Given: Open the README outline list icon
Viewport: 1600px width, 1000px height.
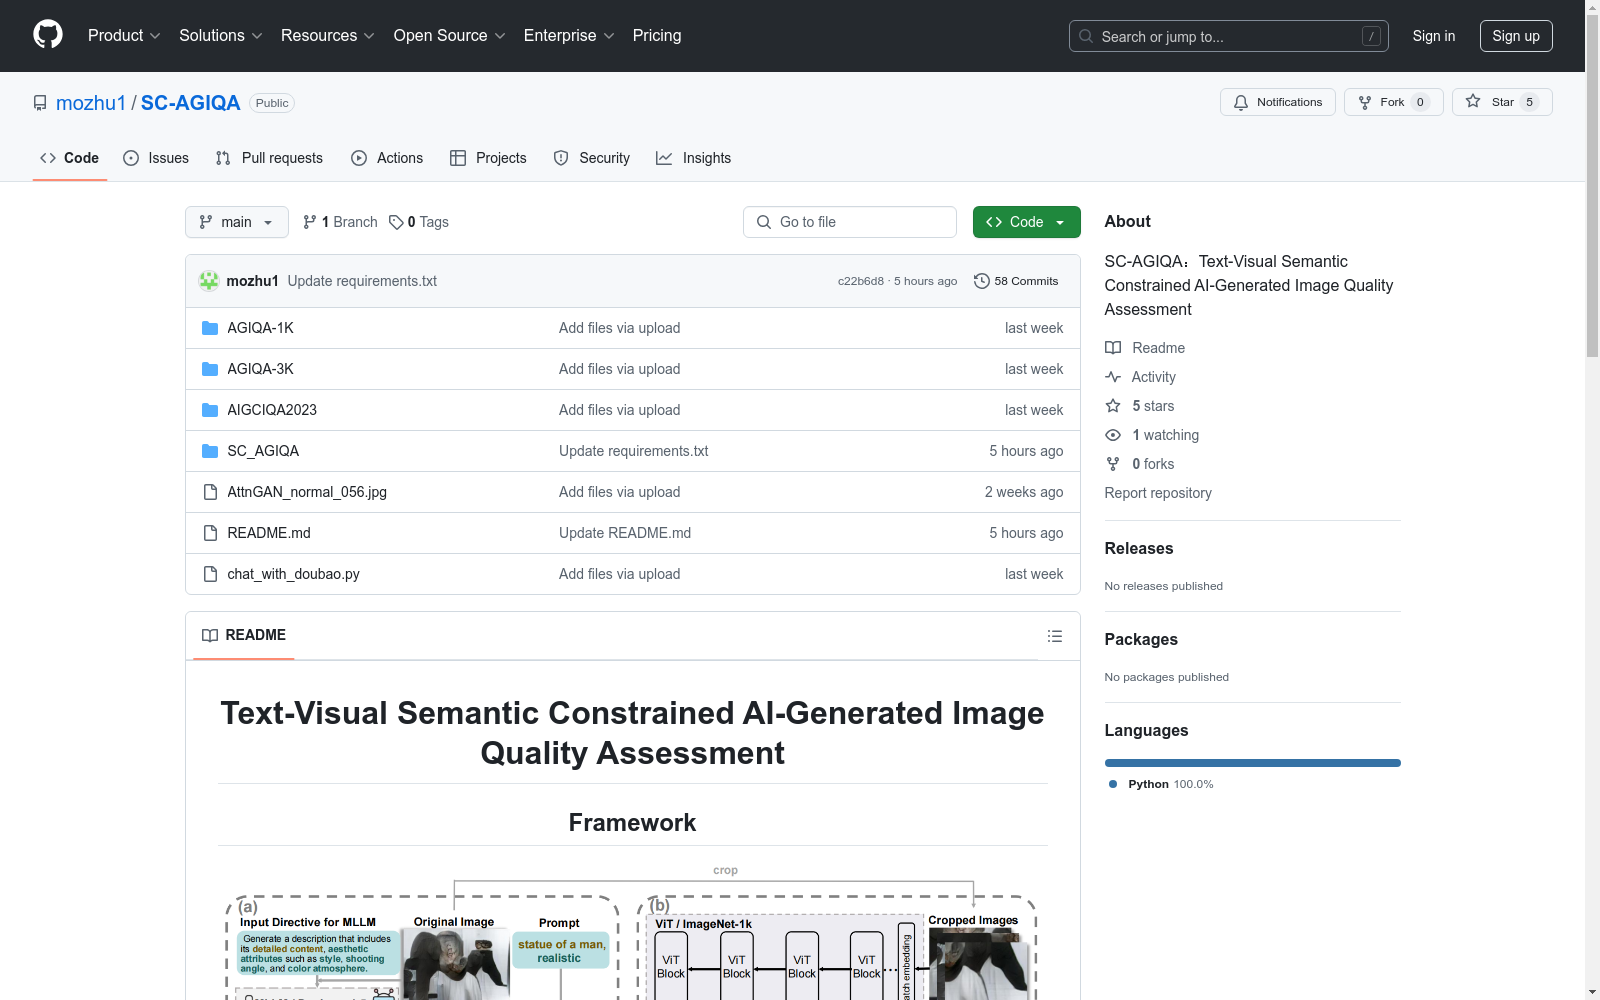Looking at the screenshot, I should pos(1054,636).
